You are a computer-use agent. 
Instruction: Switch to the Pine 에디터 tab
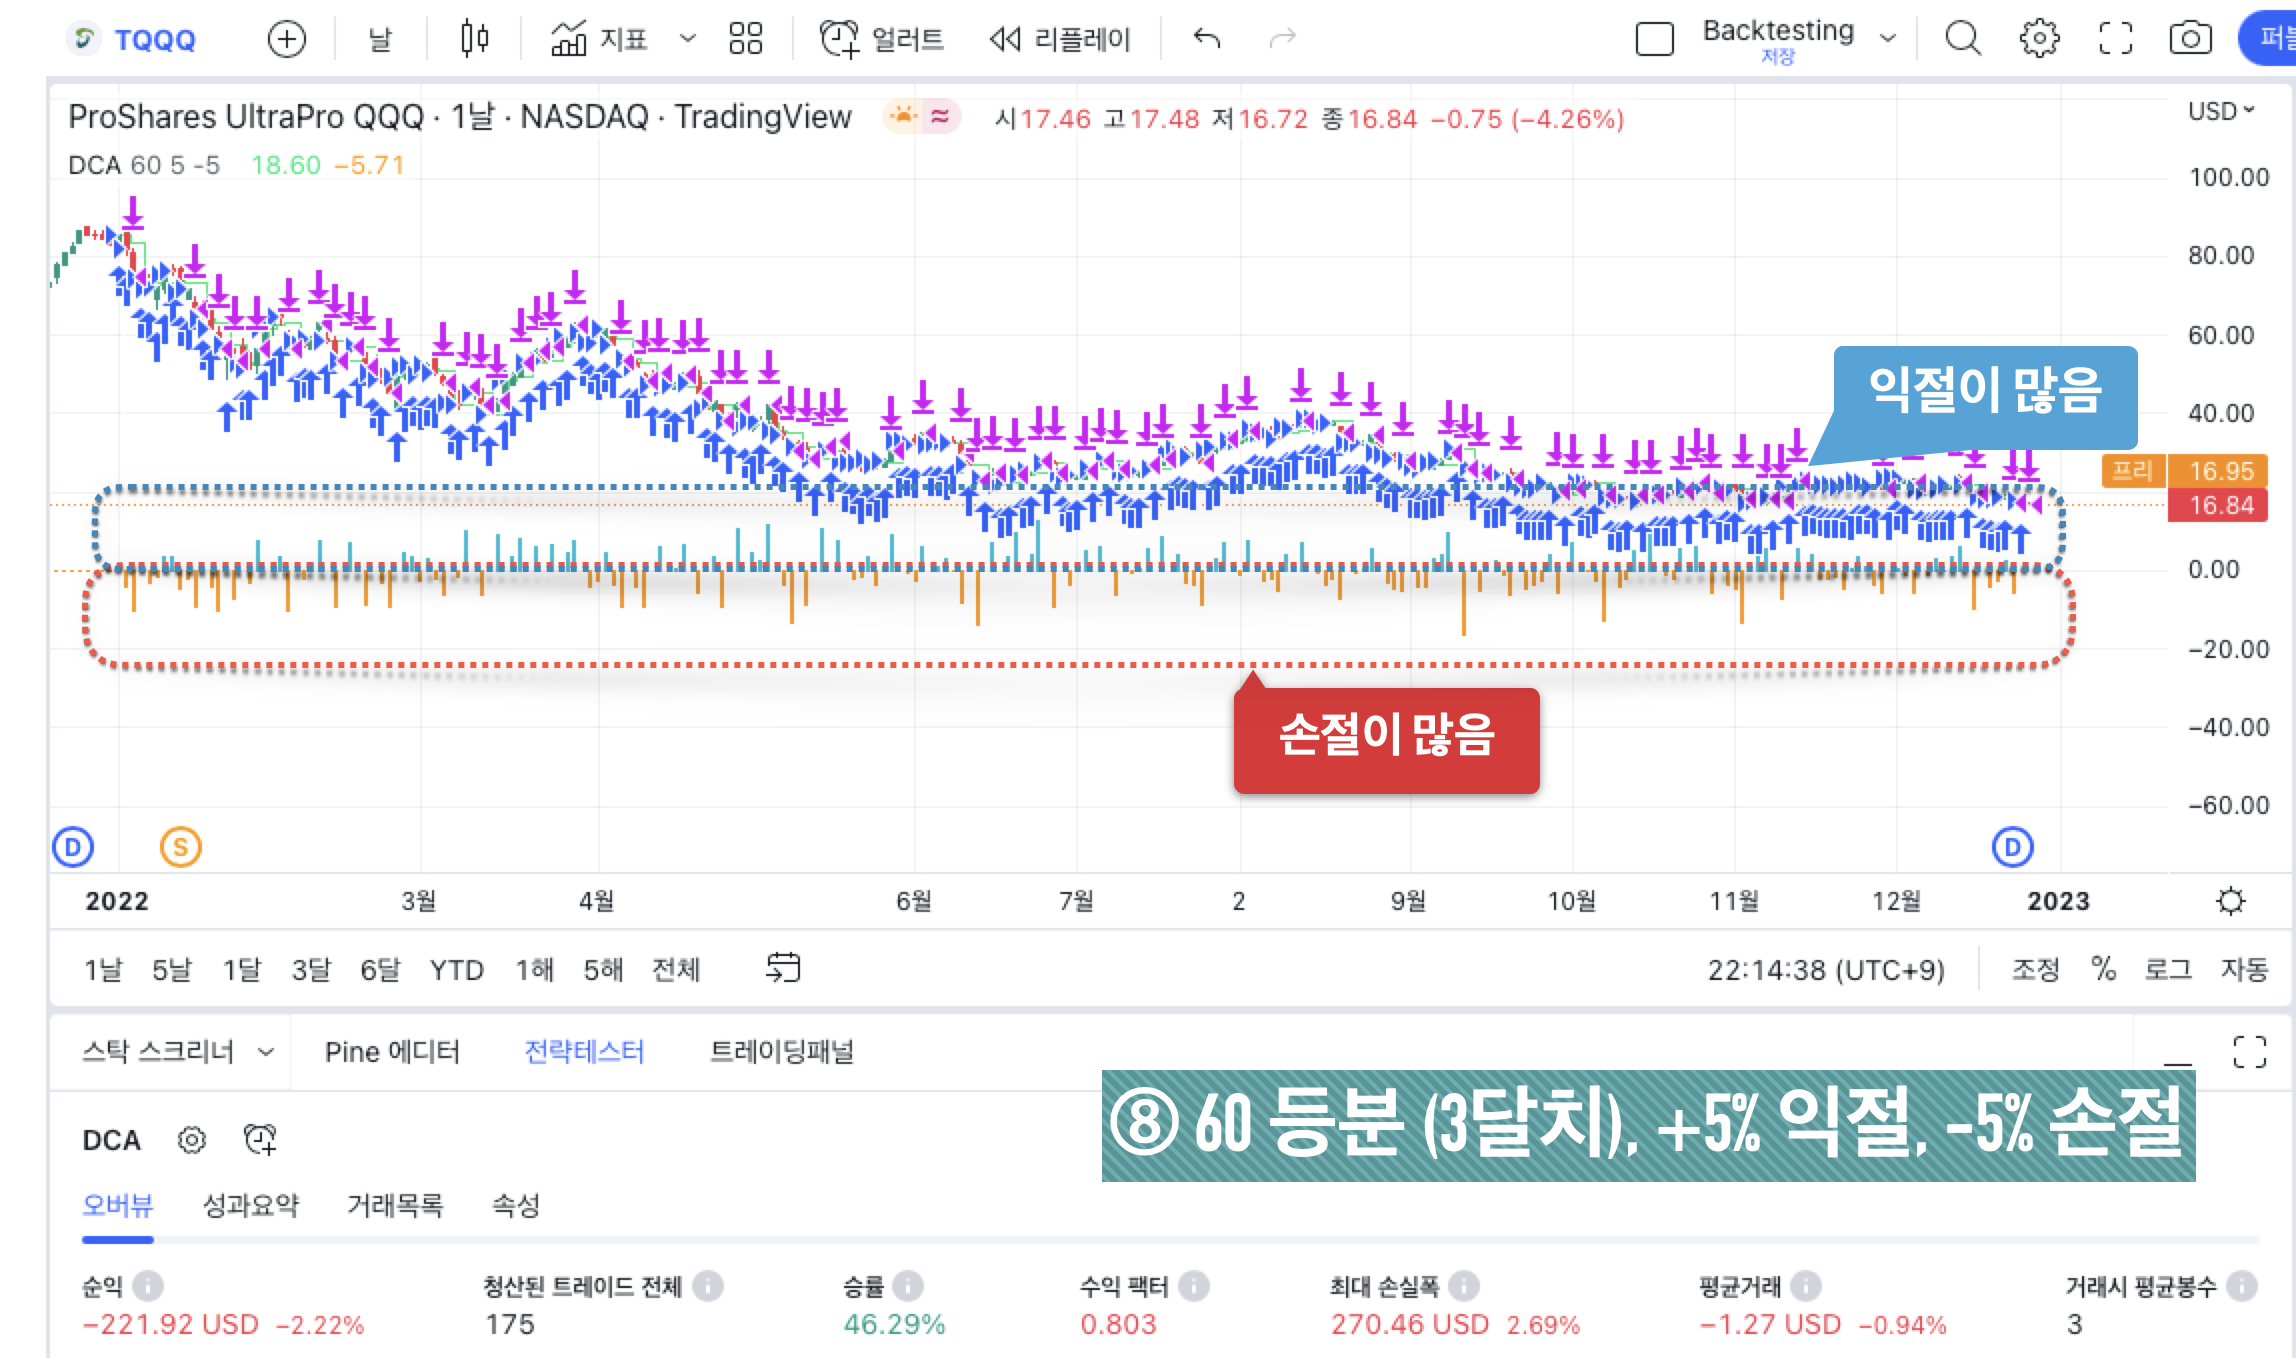coord(392,1051)
